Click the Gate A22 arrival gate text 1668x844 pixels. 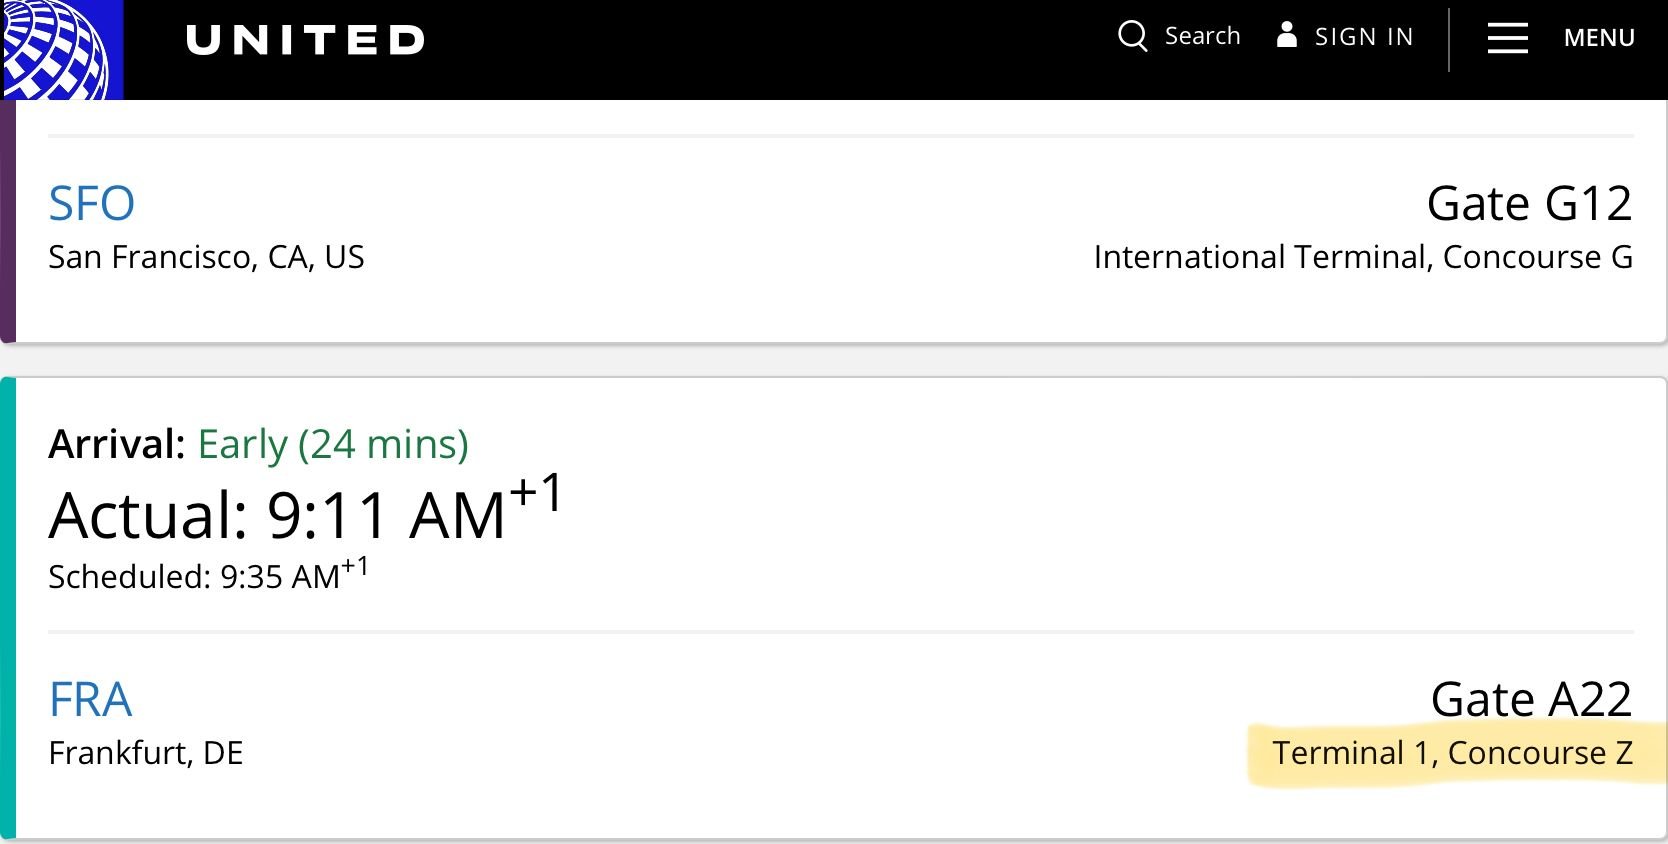pyautogui.click(x=1530, y=699)
